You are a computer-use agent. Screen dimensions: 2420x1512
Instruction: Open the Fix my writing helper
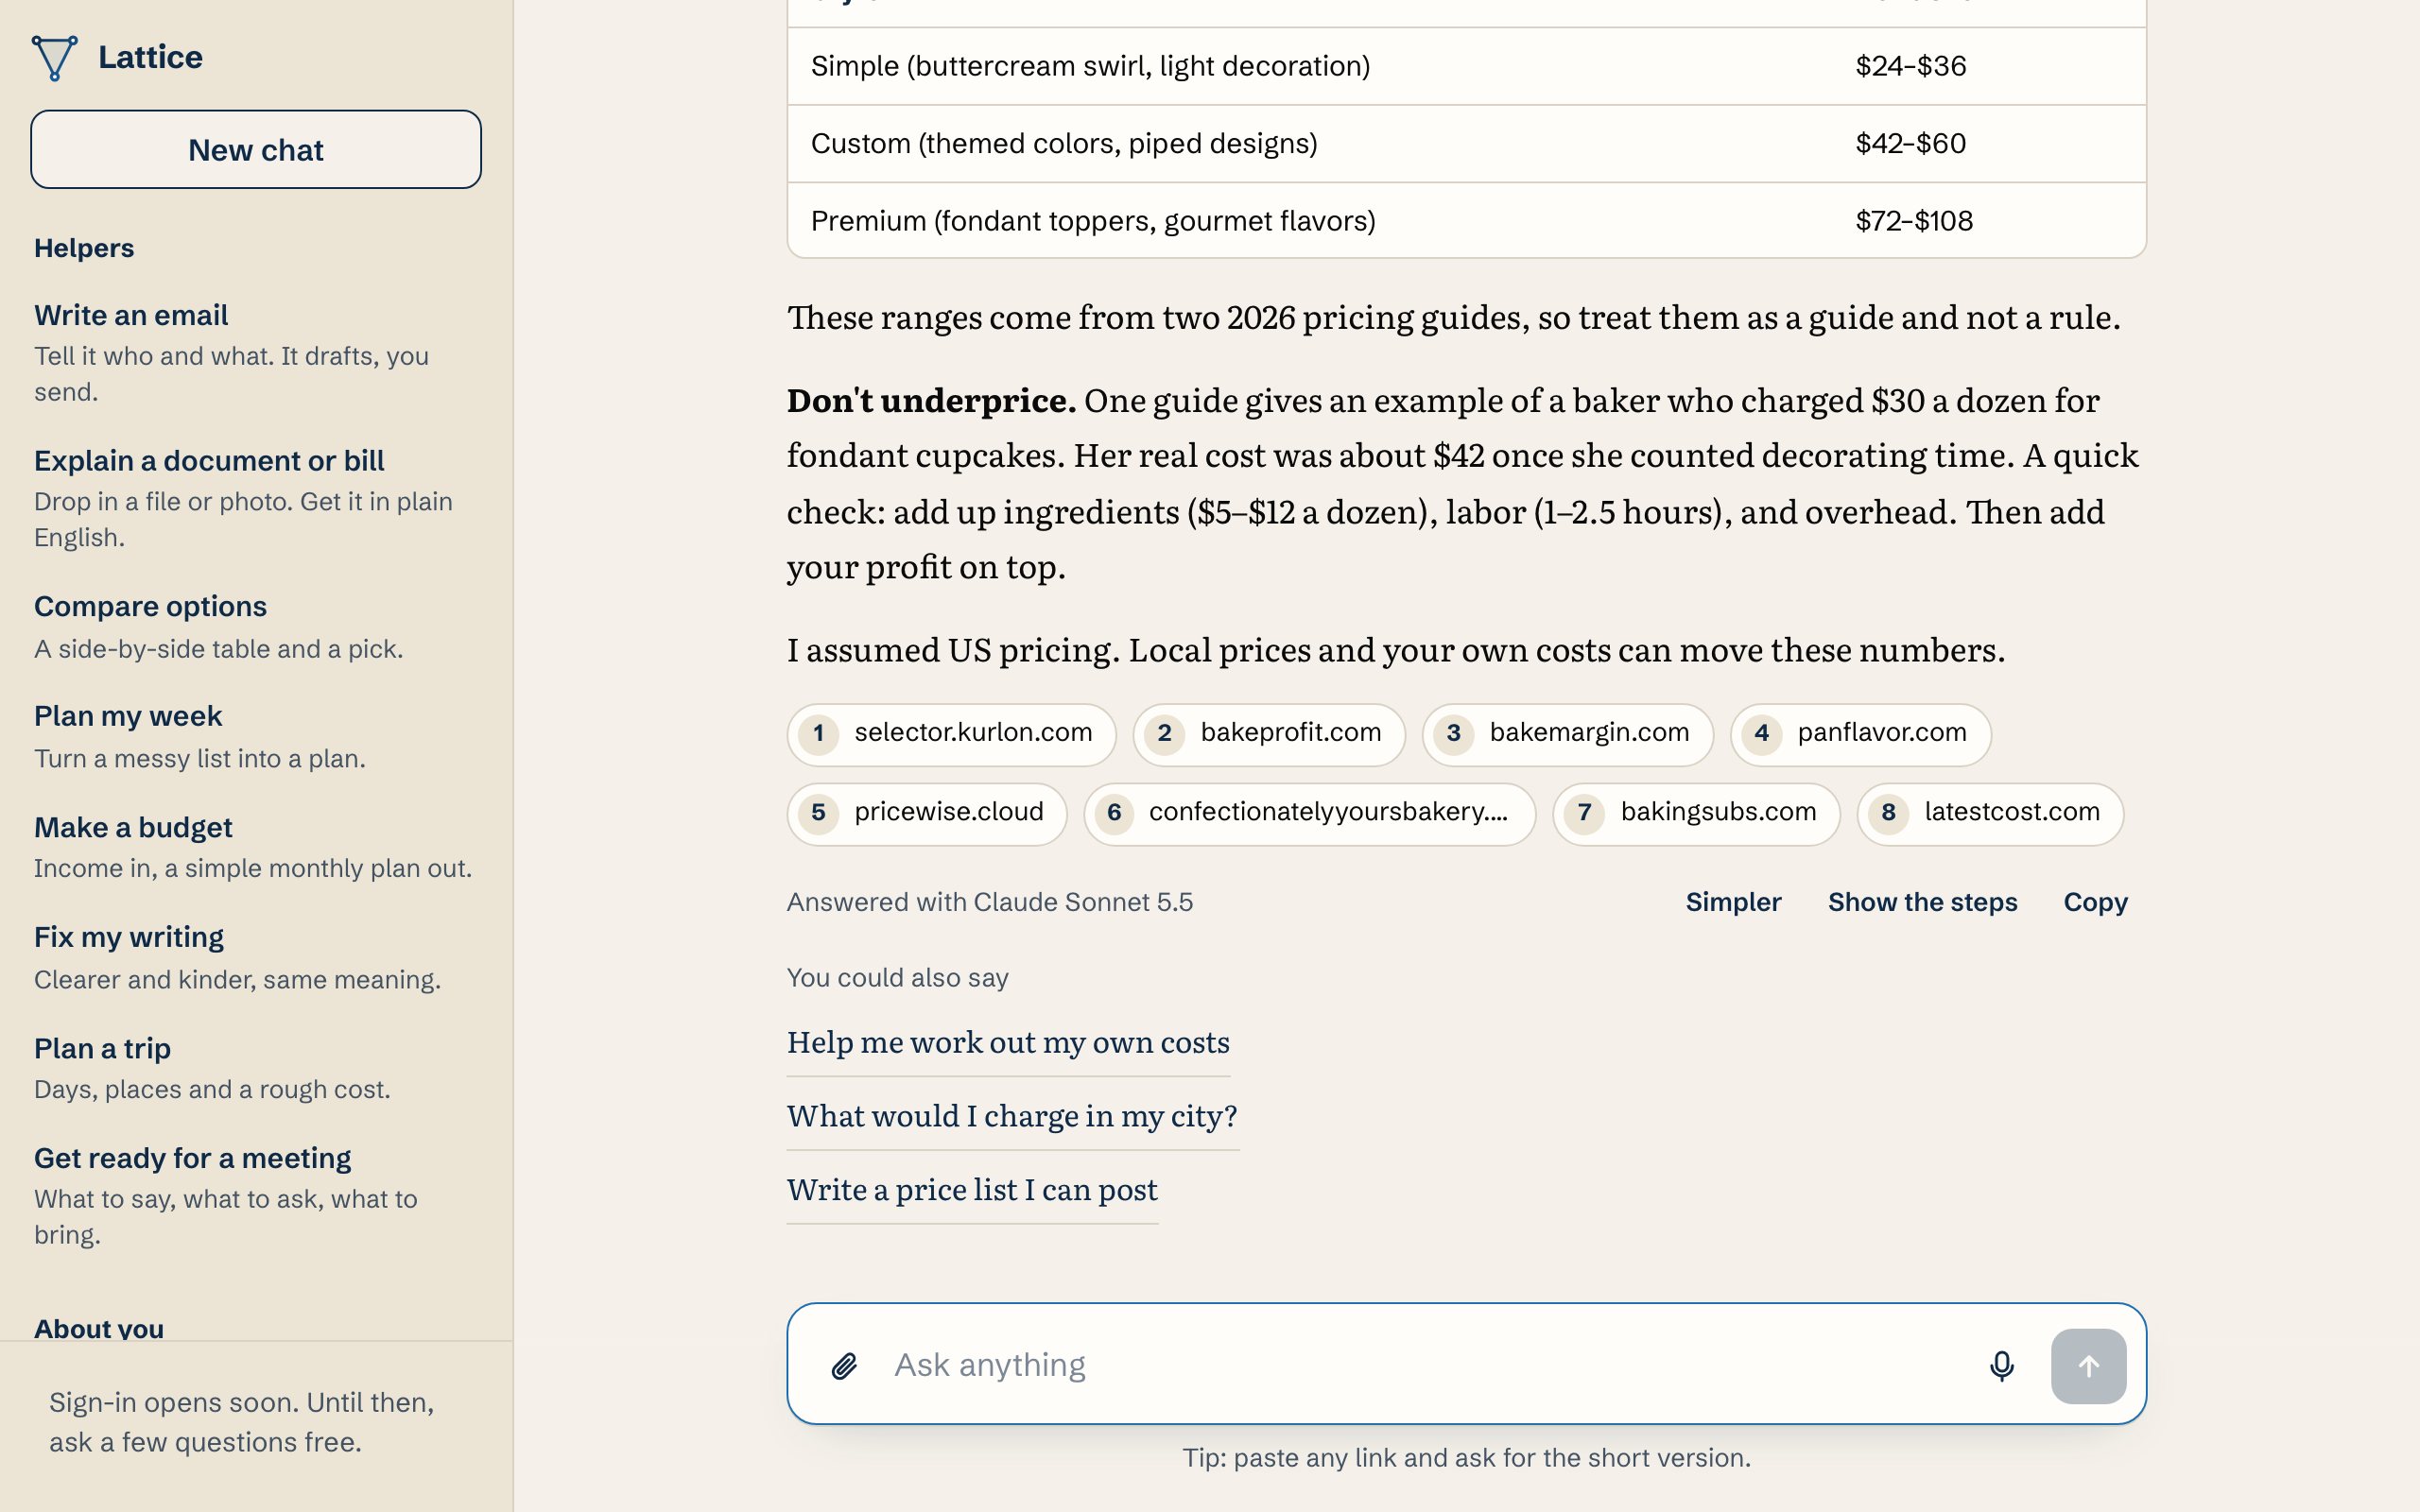coord(256,957)
